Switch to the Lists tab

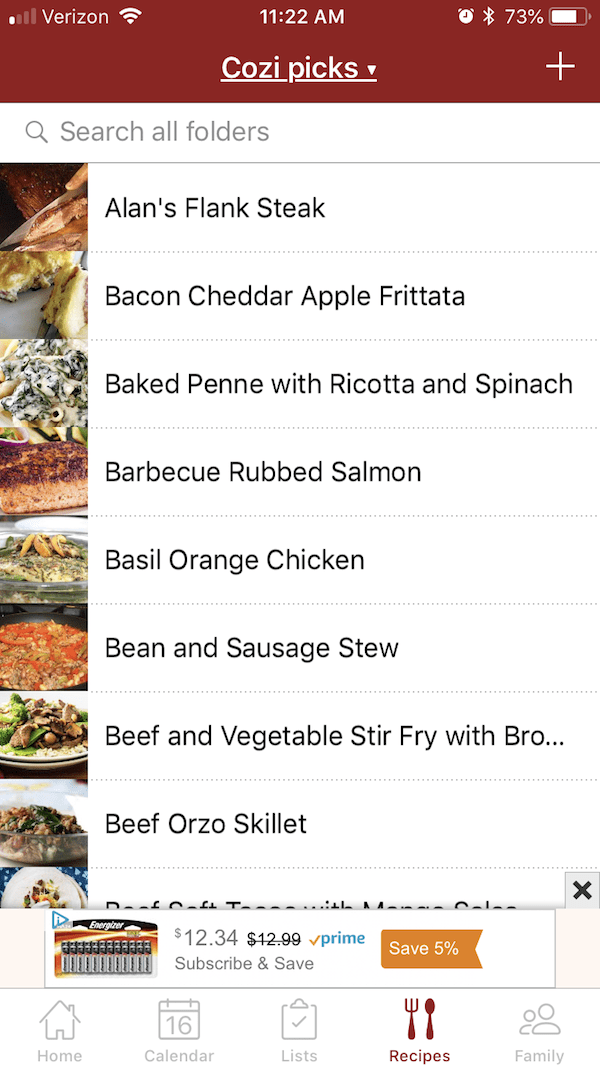pyautogui.click(x=299, y=1030)
